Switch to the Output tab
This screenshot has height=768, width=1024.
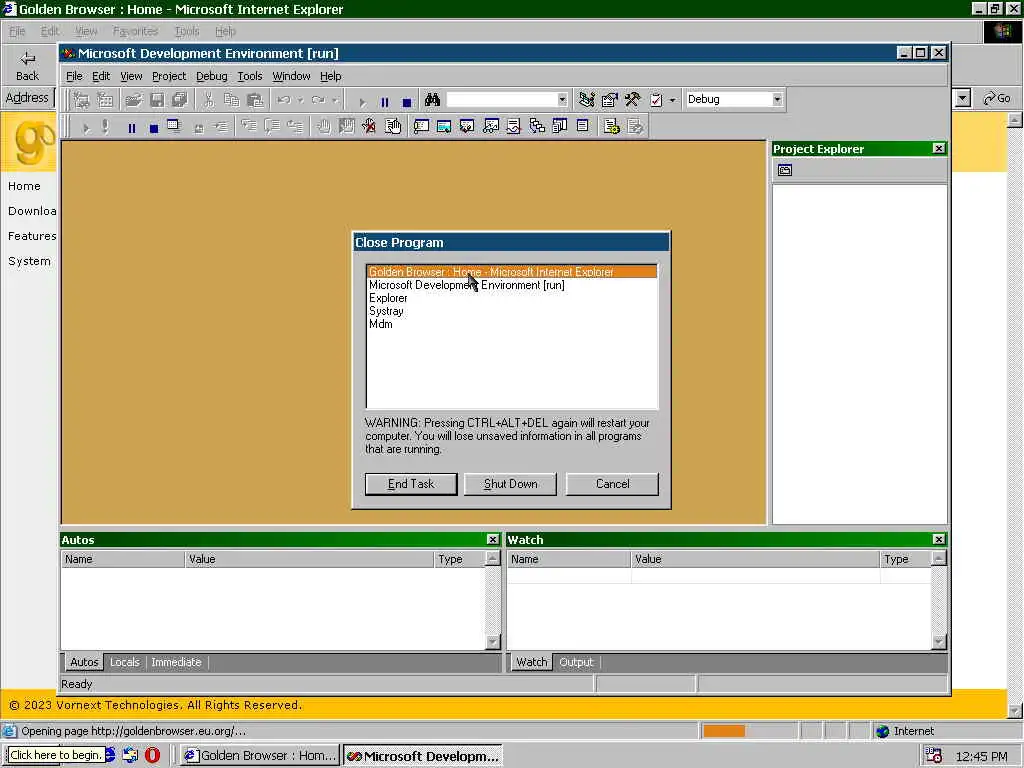click(576, 662)
